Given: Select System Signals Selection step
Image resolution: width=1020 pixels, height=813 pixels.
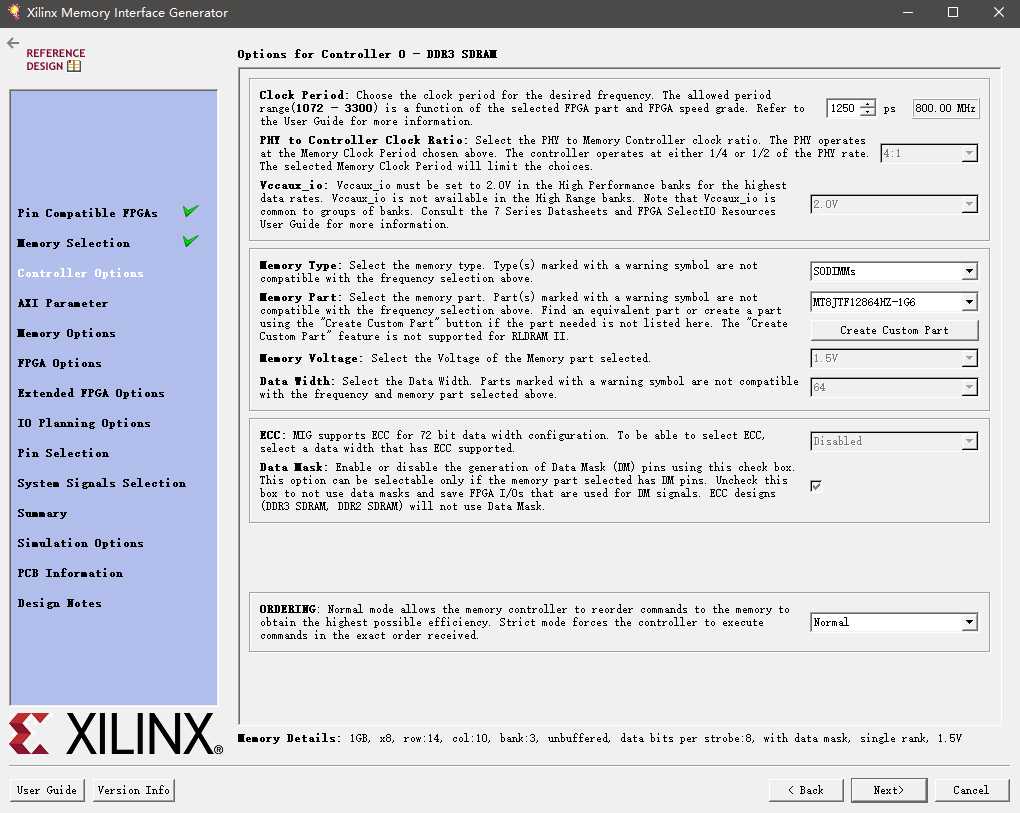Looking at the screenshot, I should click(101, 483).
